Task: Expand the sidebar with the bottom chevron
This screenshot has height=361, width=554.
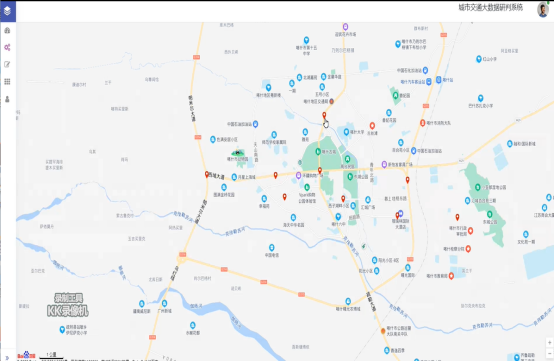Action: tap(7, 358)
